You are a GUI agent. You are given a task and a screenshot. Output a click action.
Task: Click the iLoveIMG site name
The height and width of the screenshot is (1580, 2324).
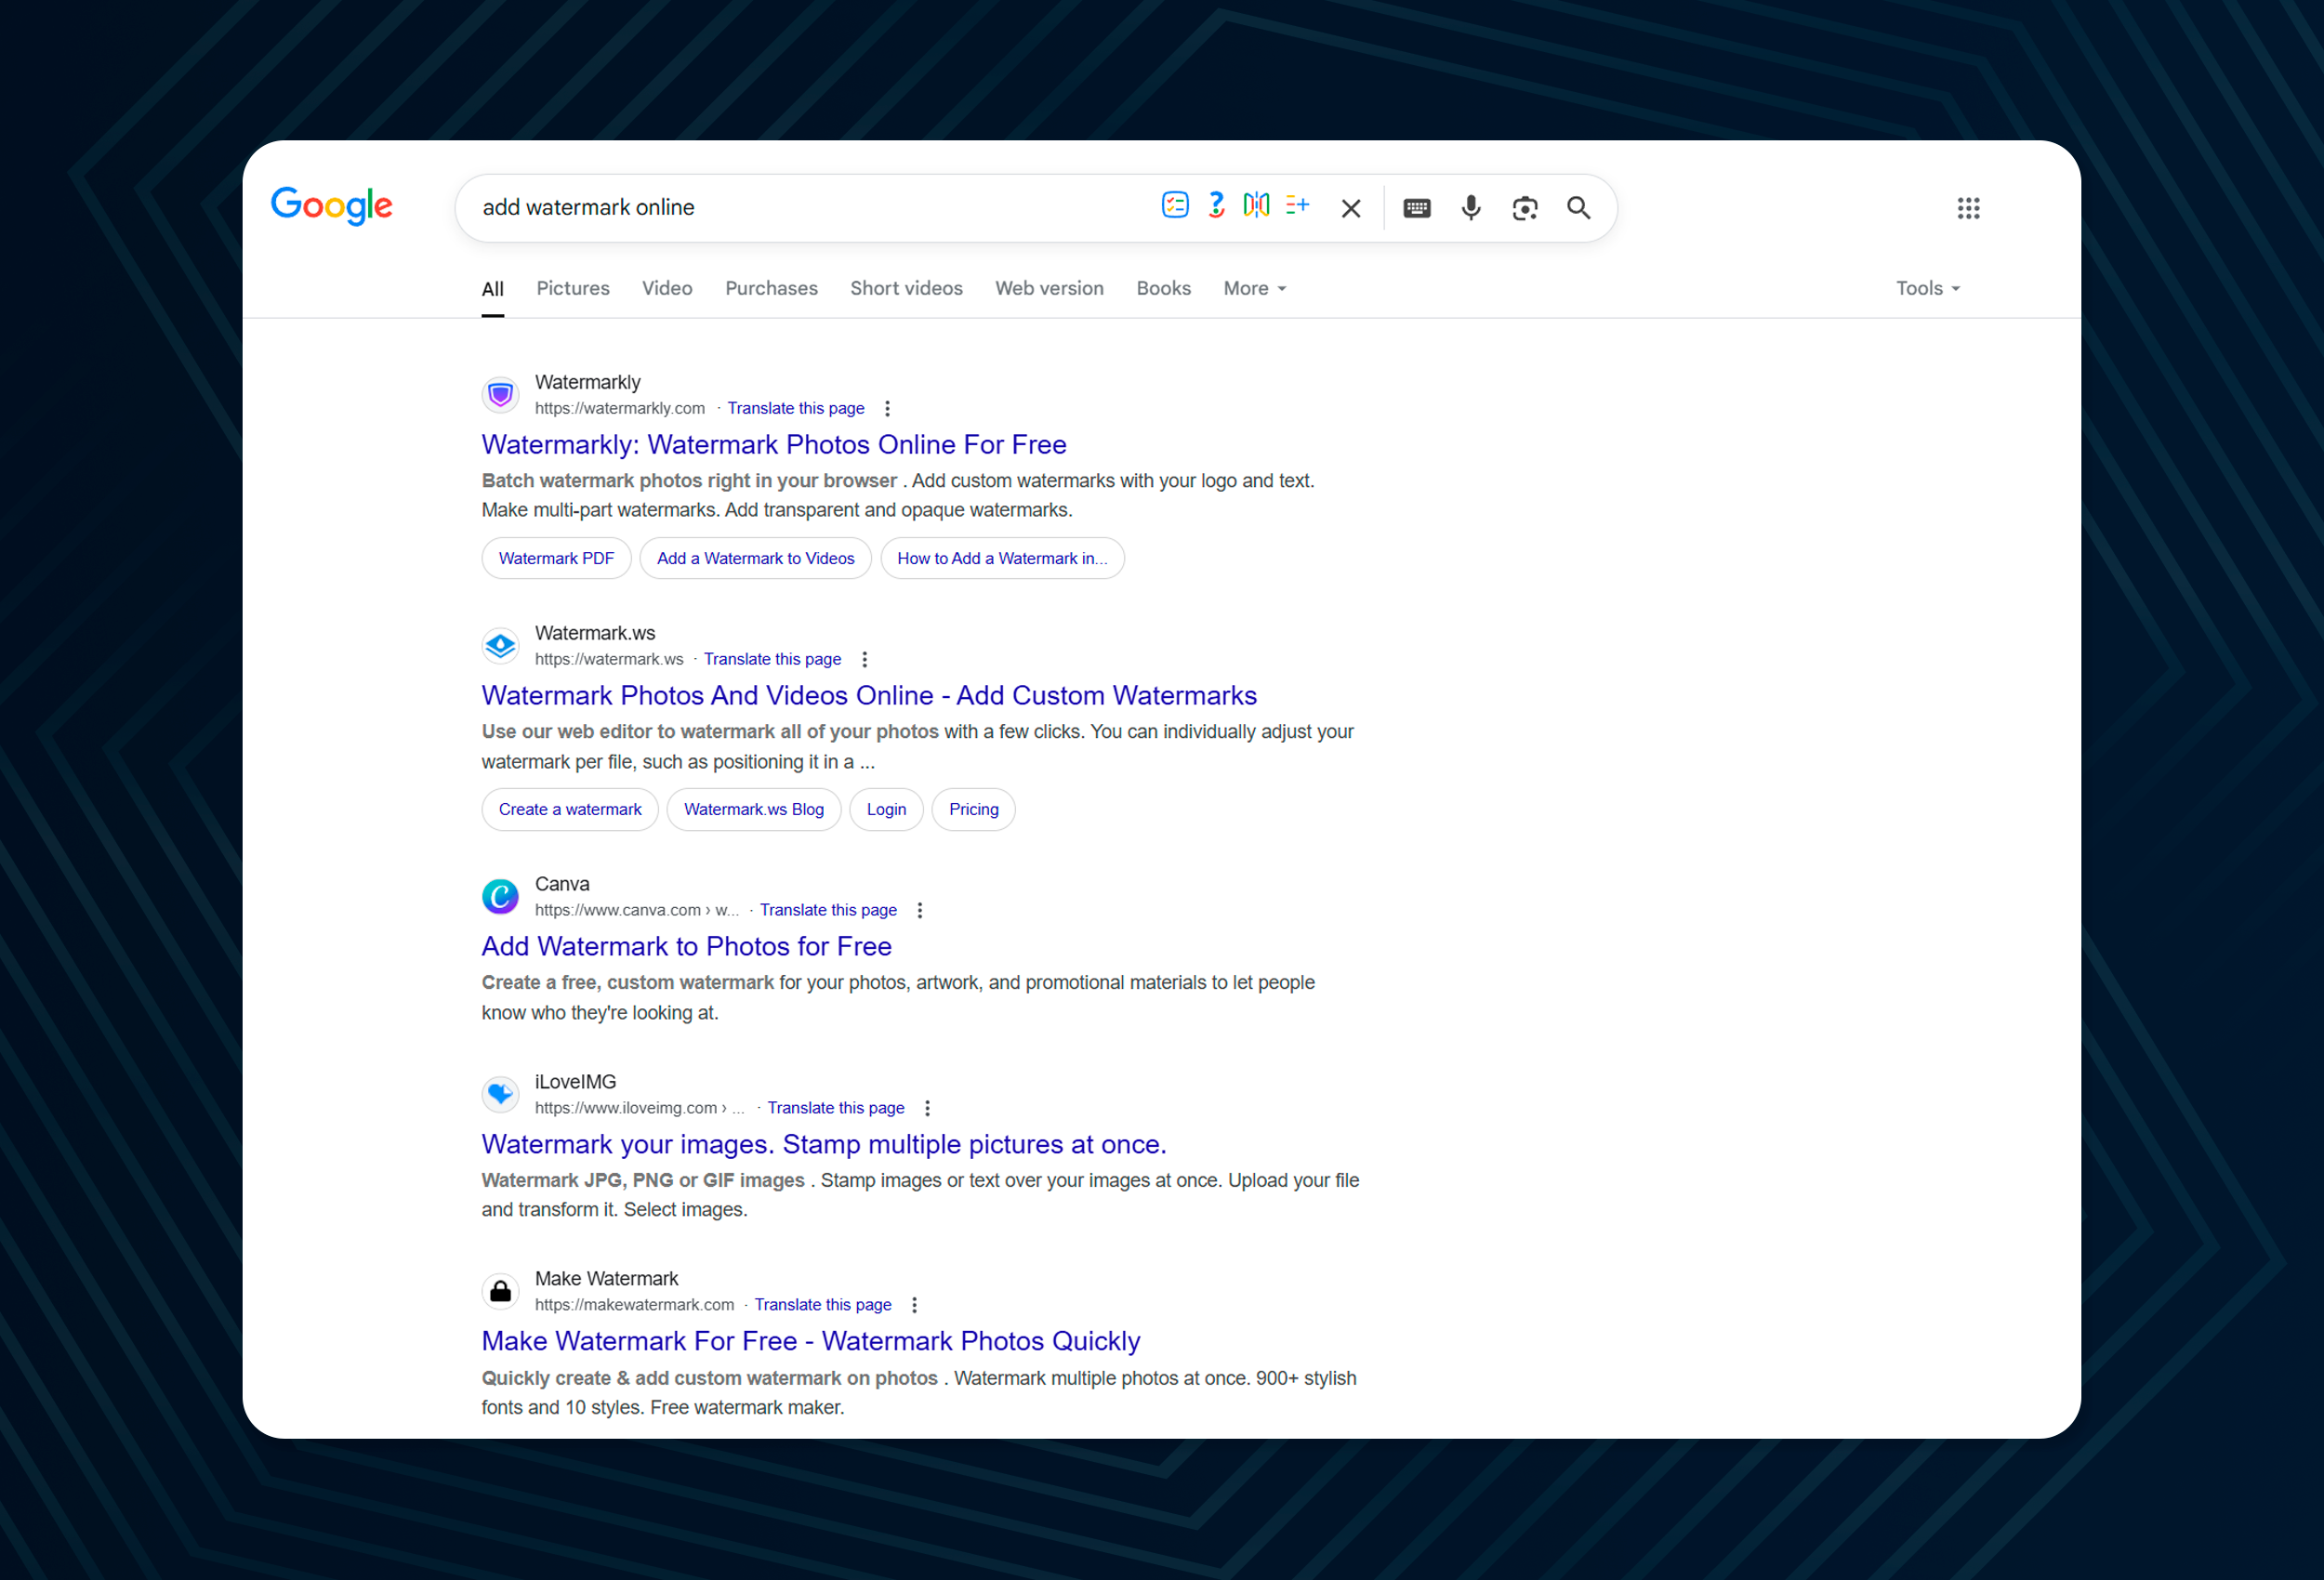pos(575,1082)
